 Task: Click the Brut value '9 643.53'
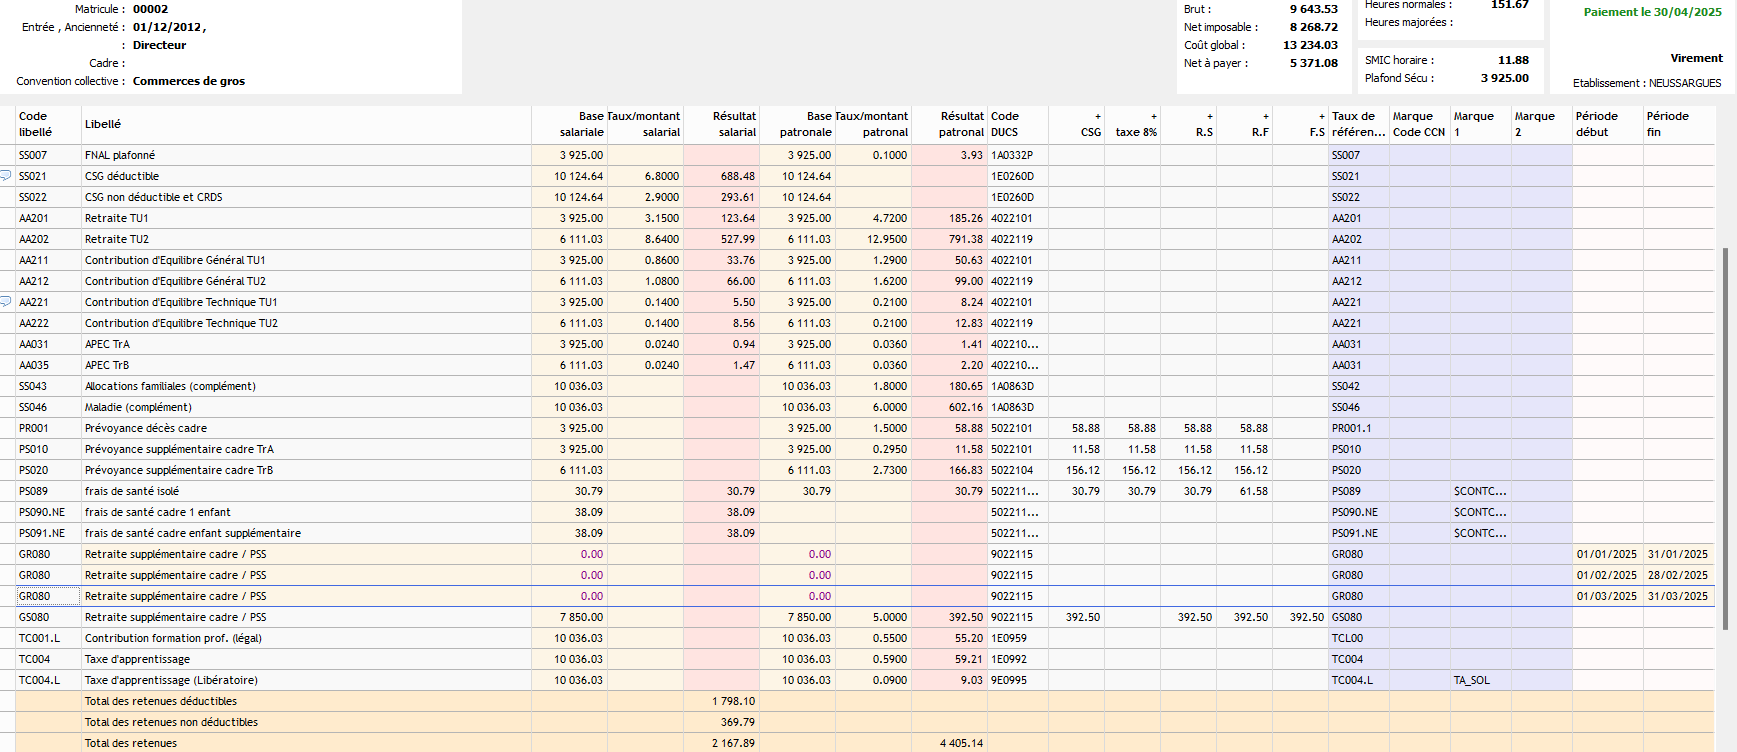pos(1313,9)
